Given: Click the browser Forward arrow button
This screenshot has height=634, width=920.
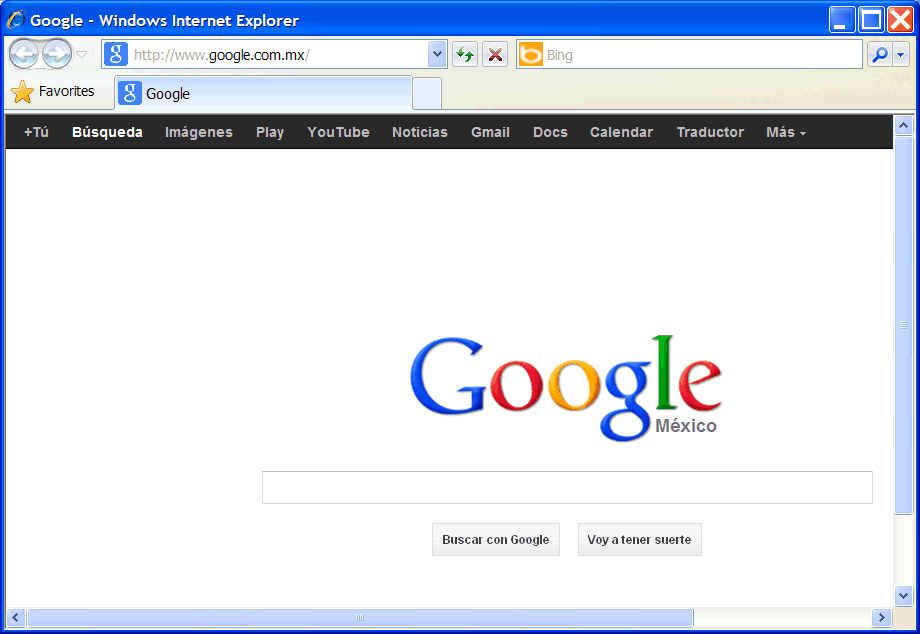Looking at the screenshot, I should tap(57, 55).
